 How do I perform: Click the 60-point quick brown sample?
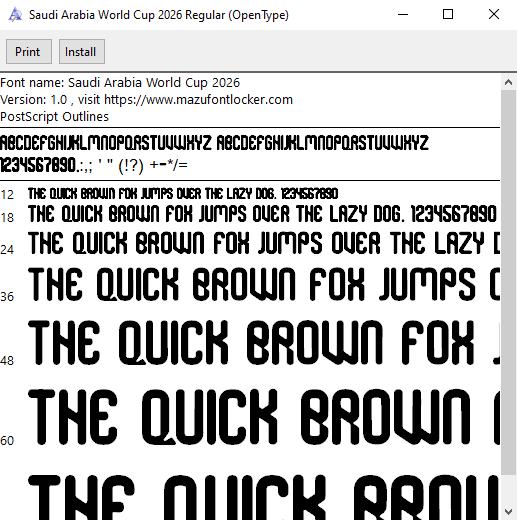point(264,417)
